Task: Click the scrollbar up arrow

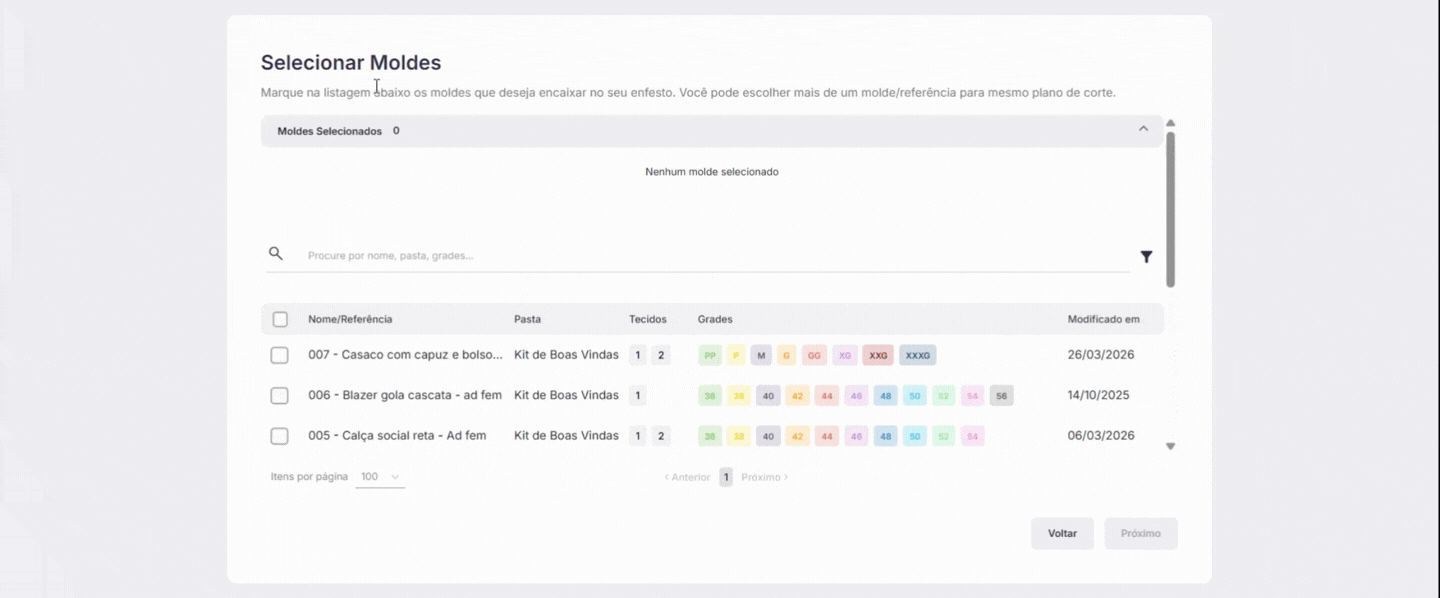Action: click(x=1170, y=123)
